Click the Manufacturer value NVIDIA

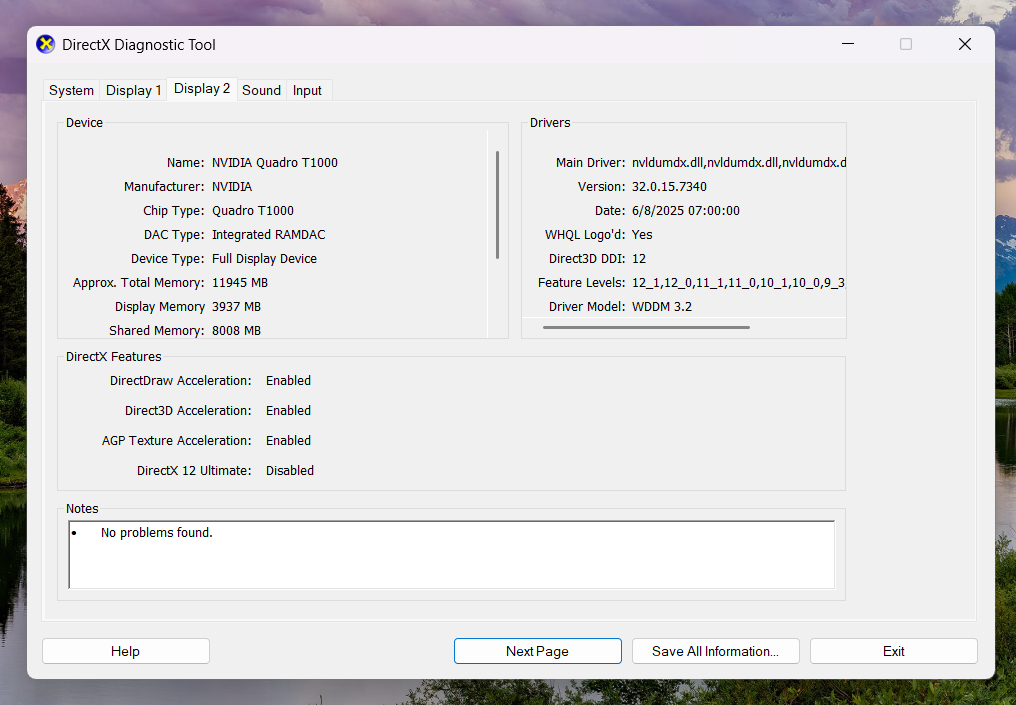pyautogui.click(x=232, y=187)
